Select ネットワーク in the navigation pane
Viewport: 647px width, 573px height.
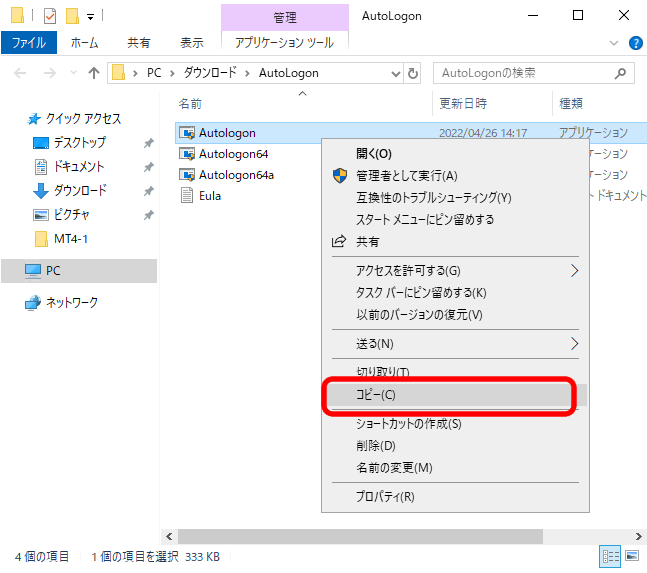(61, 302)
